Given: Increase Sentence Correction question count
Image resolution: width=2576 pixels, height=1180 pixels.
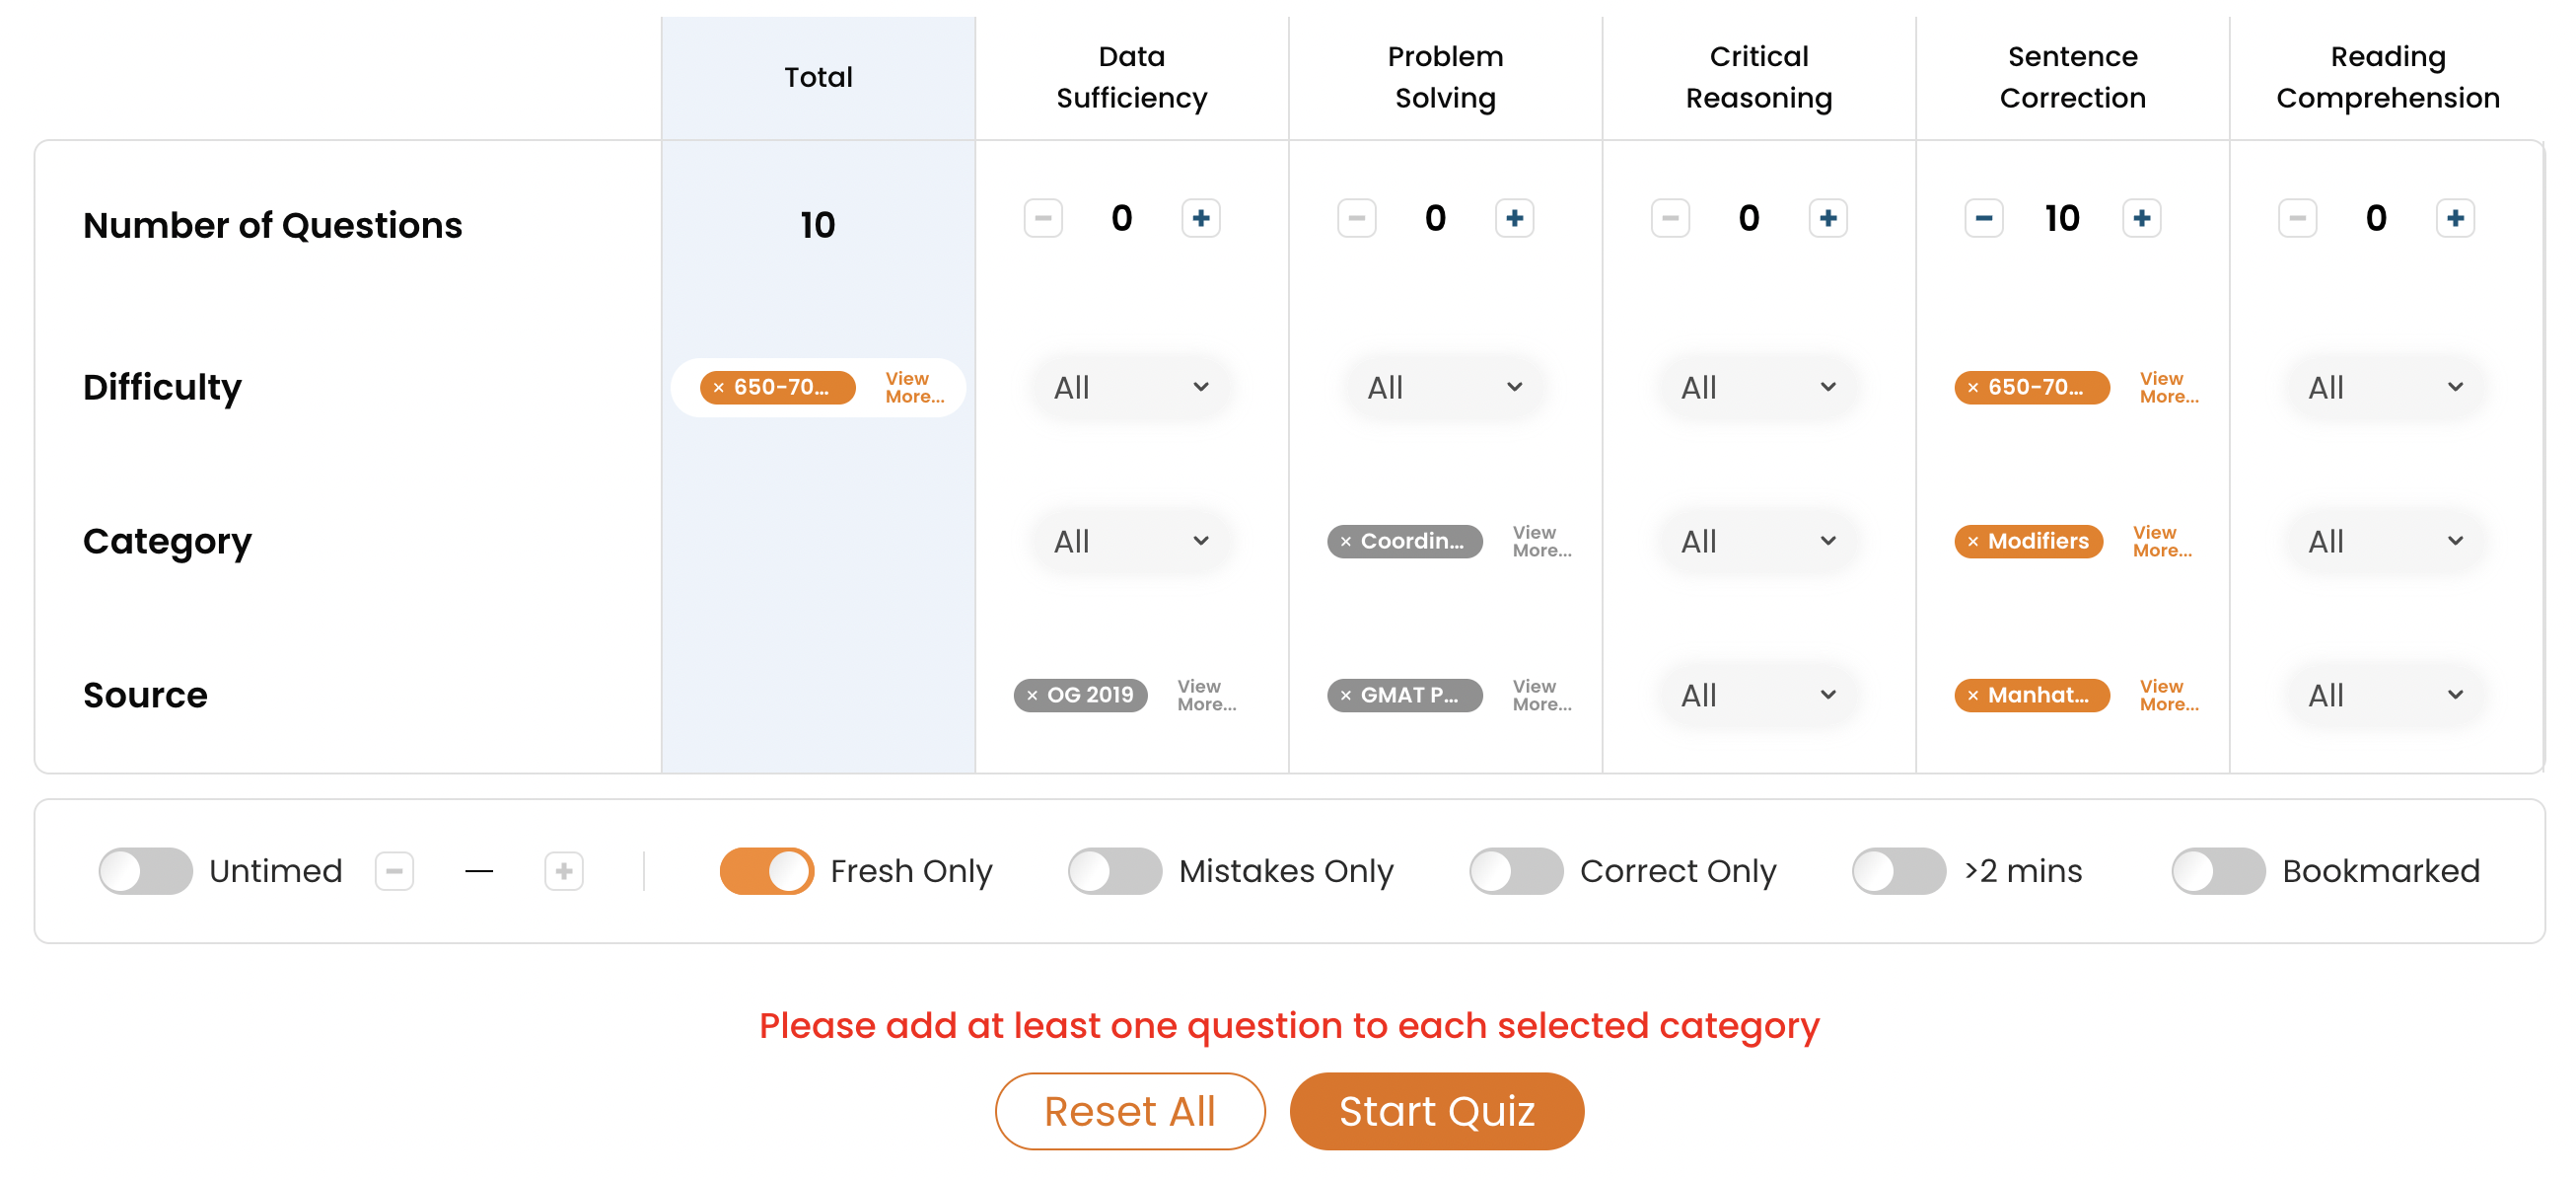Looking at the screenshot, I should tap(2141, 218).
